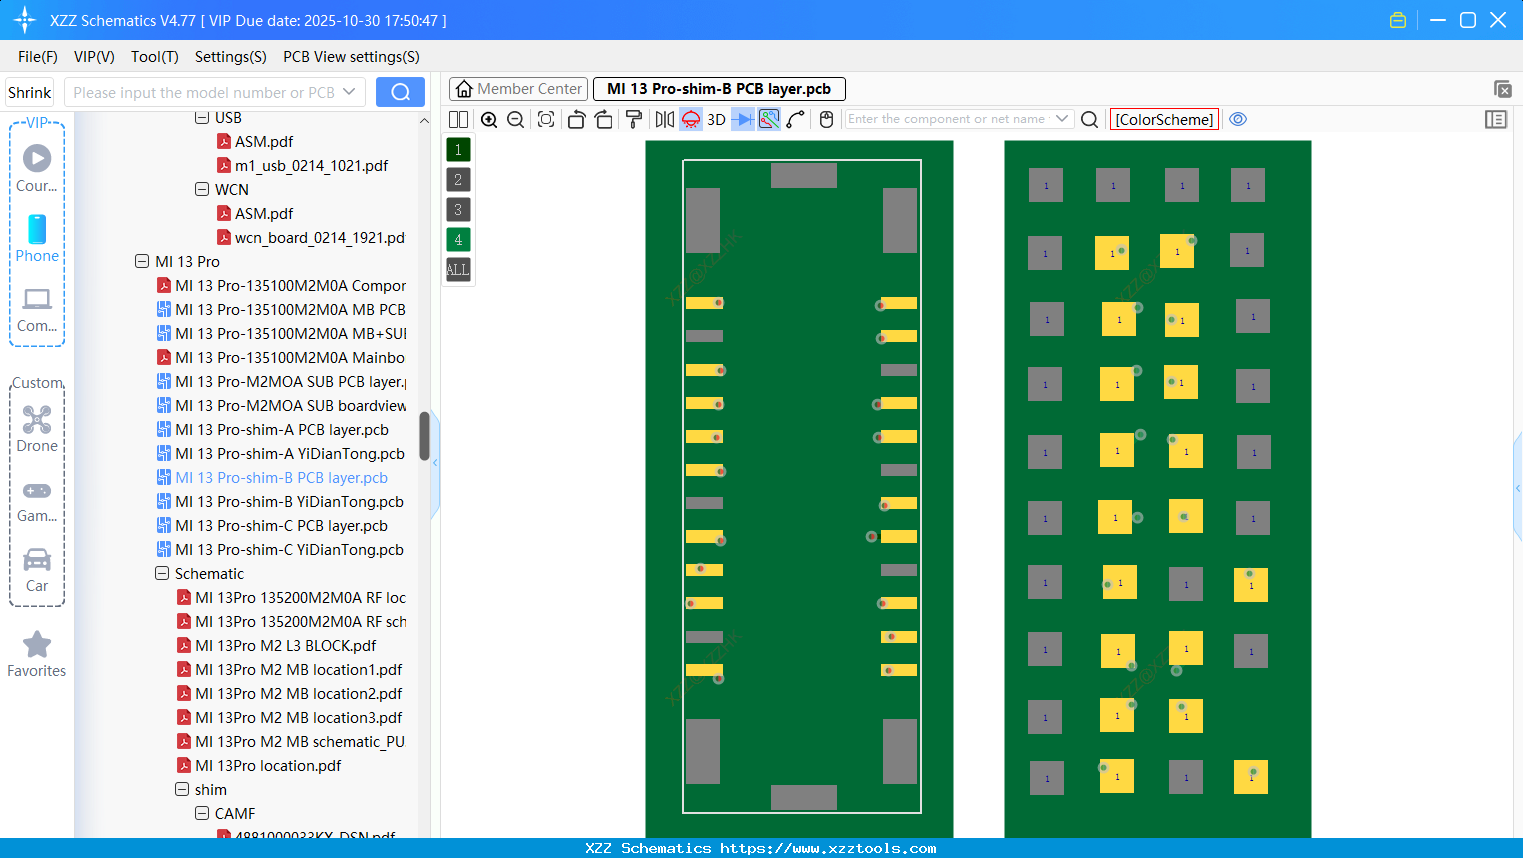Select the zoom in tool

(489, 119)
